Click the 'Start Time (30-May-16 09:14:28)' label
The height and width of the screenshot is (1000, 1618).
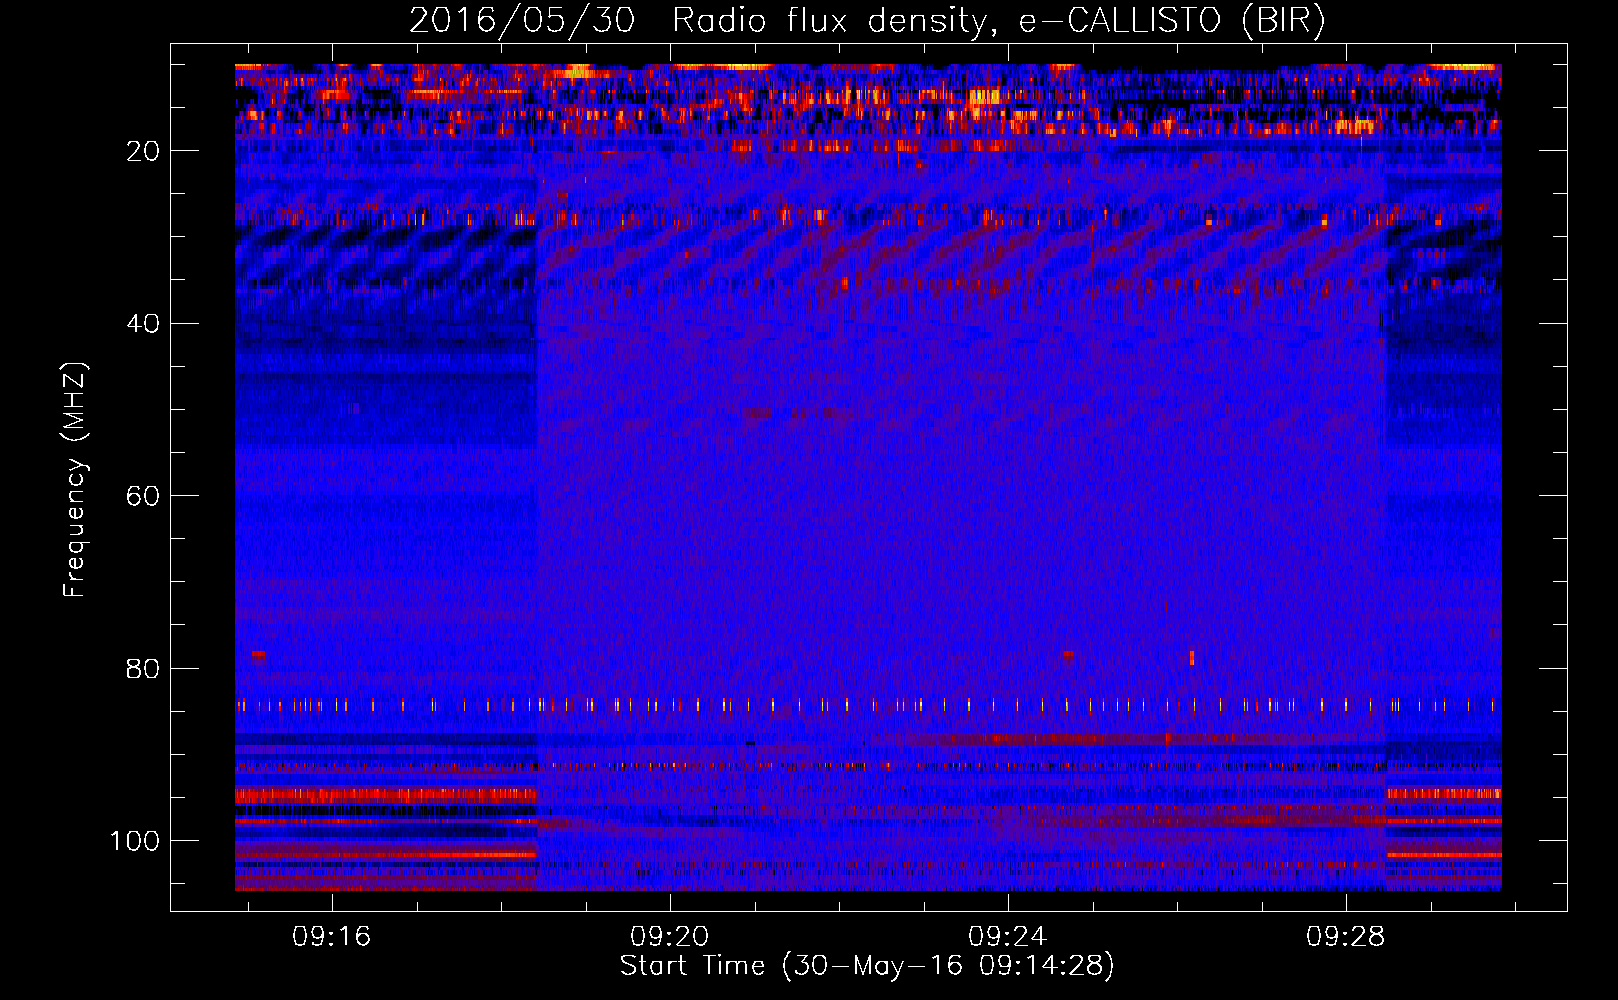867,966
